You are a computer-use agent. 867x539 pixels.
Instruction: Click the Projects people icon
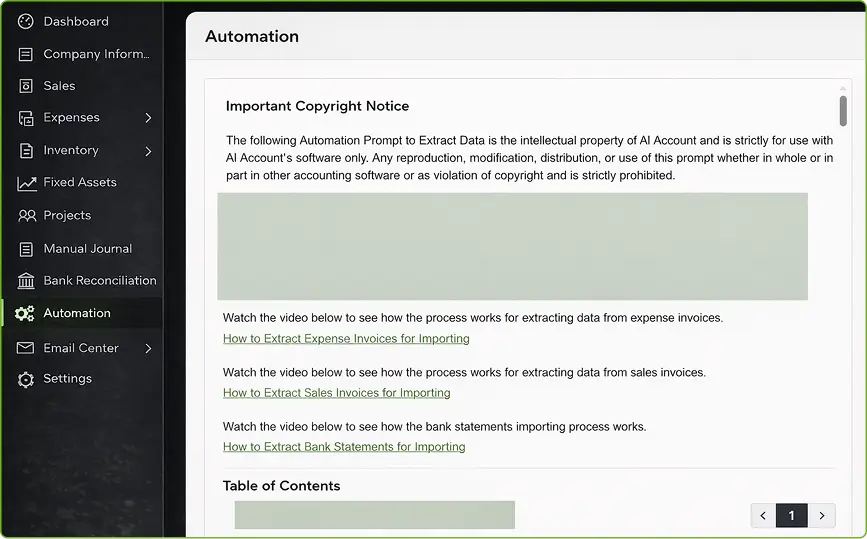[x=26, y=215]
